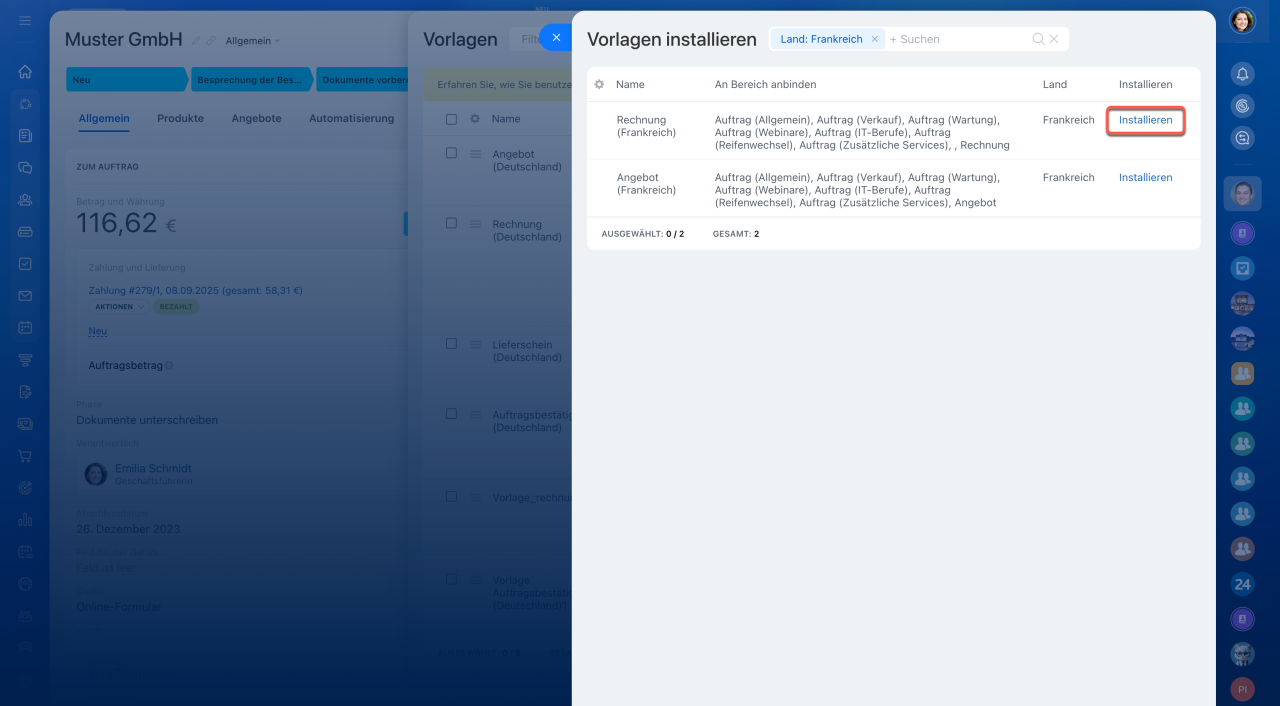This screenshot has width=1280, height=706.
Task: Open the user profile avatar at top right
Action: click(x=1242, y=21)
